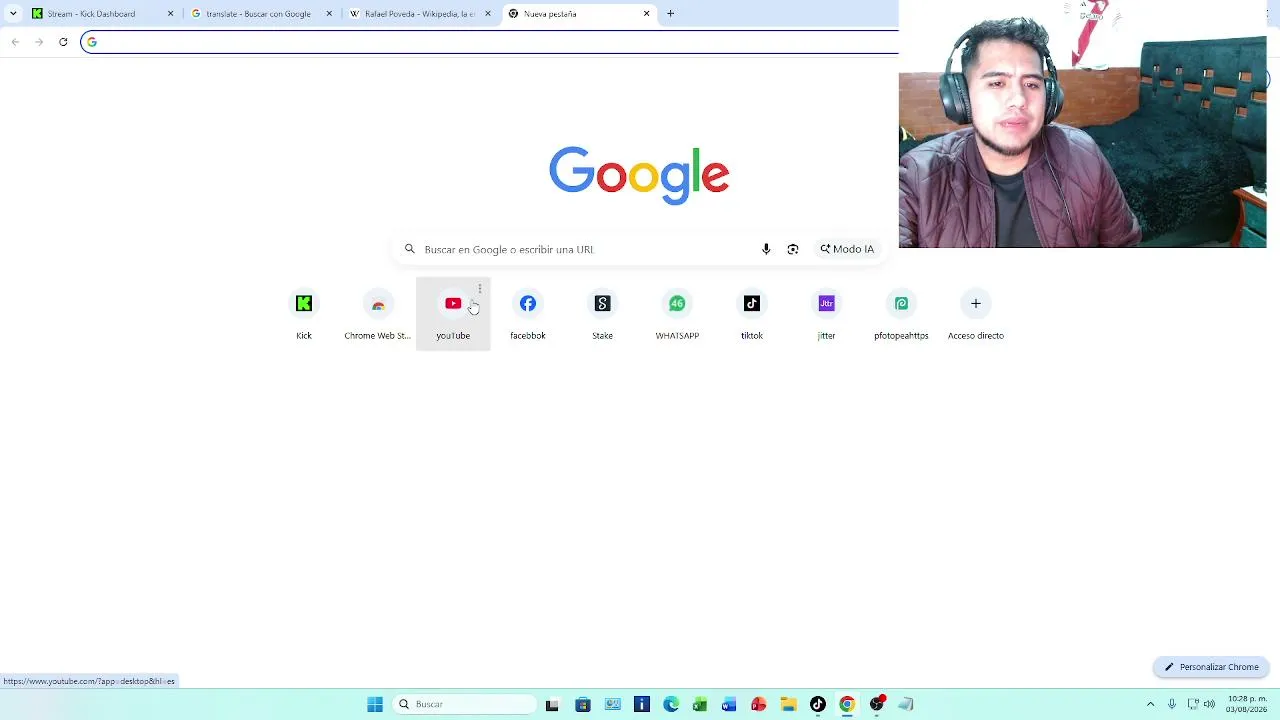Show hidden system tray icons
The image size is (1280, 720).
(x=1151, y=704)
